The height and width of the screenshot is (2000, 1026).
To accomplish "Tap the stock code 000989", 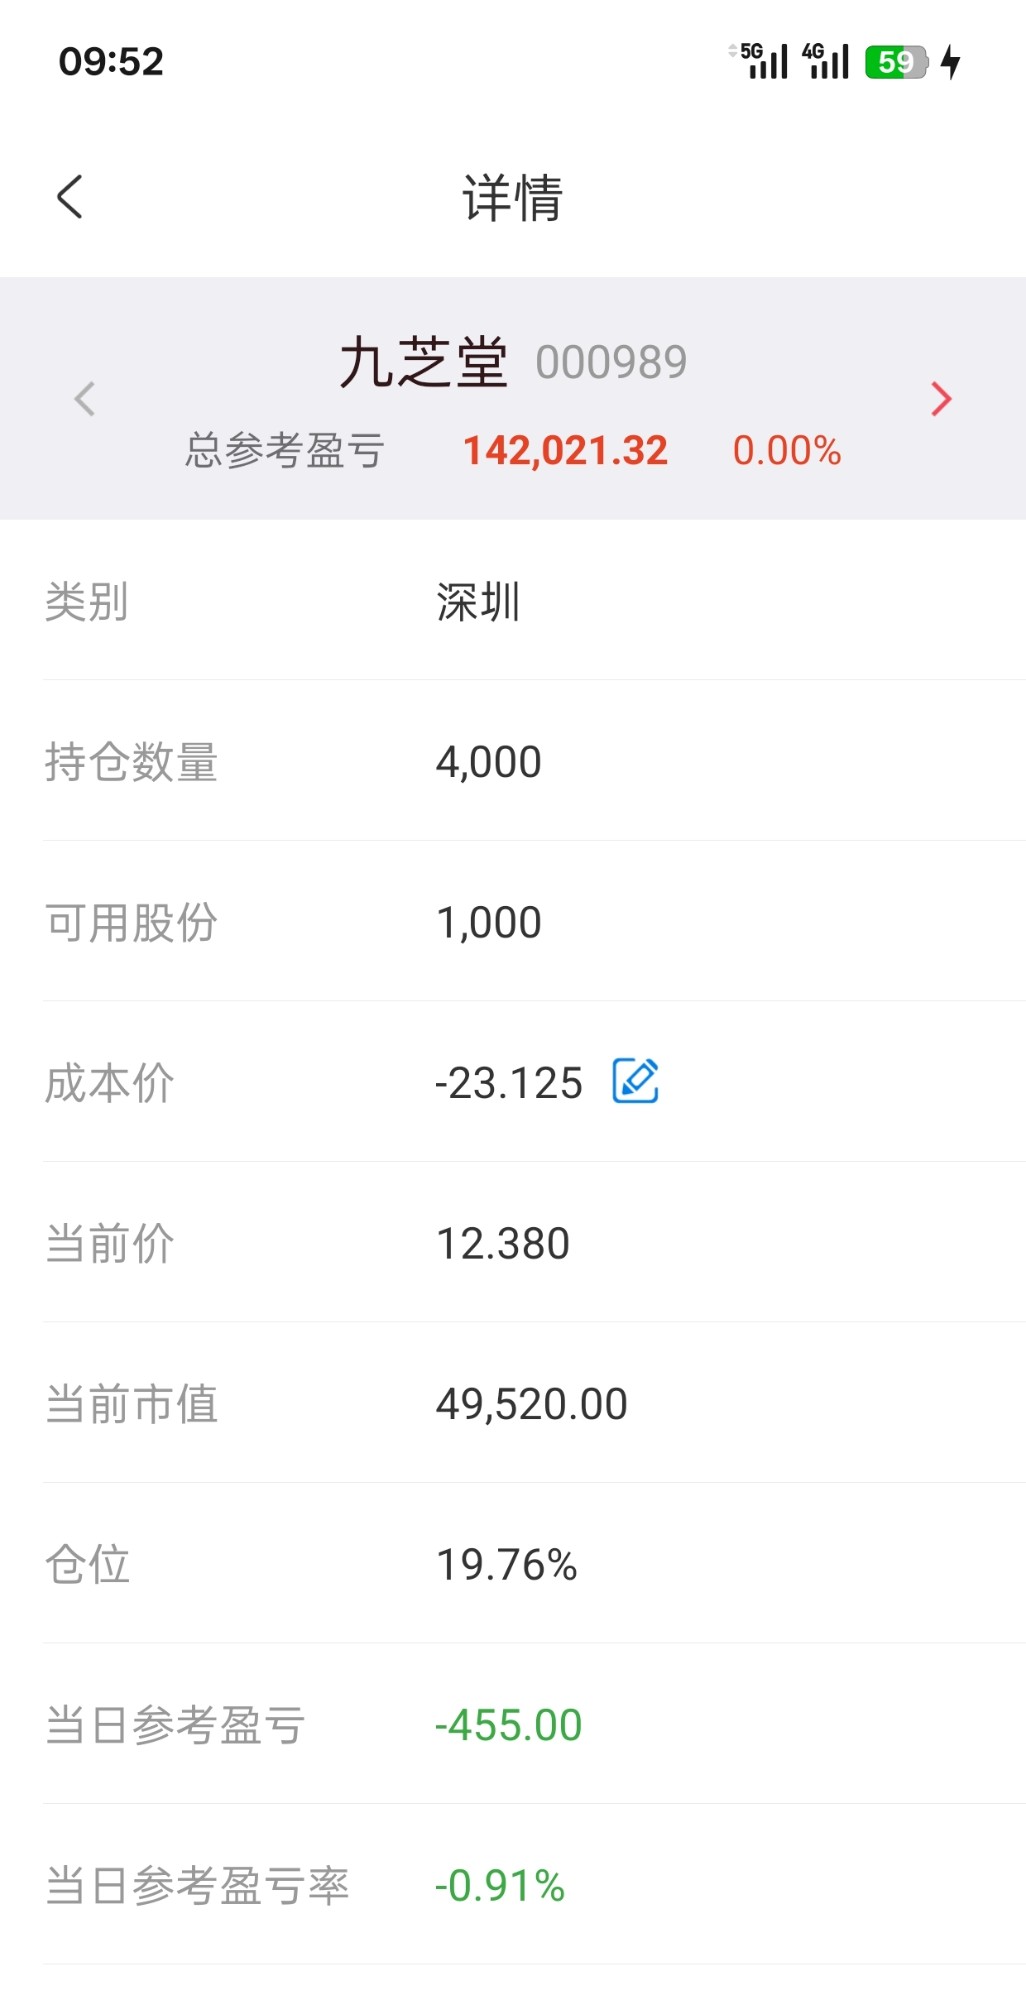I will click(611, 362).
